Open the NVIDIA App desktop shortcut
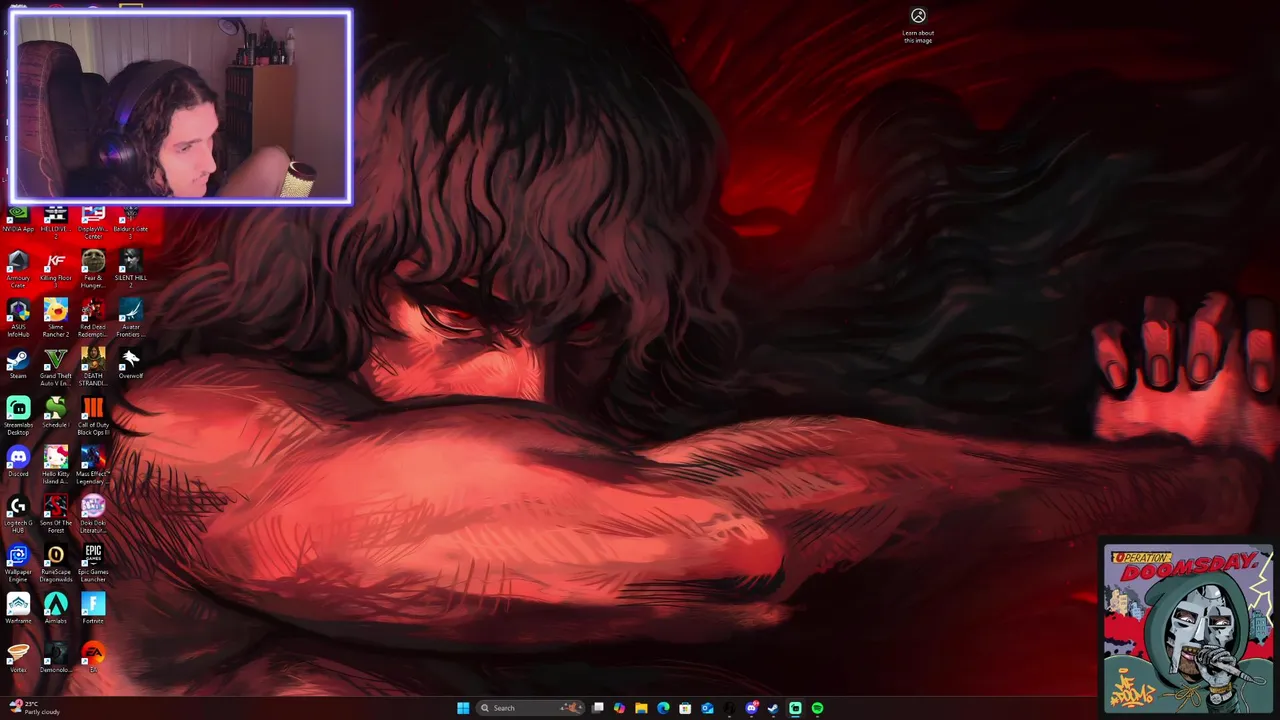 point(18,219)
